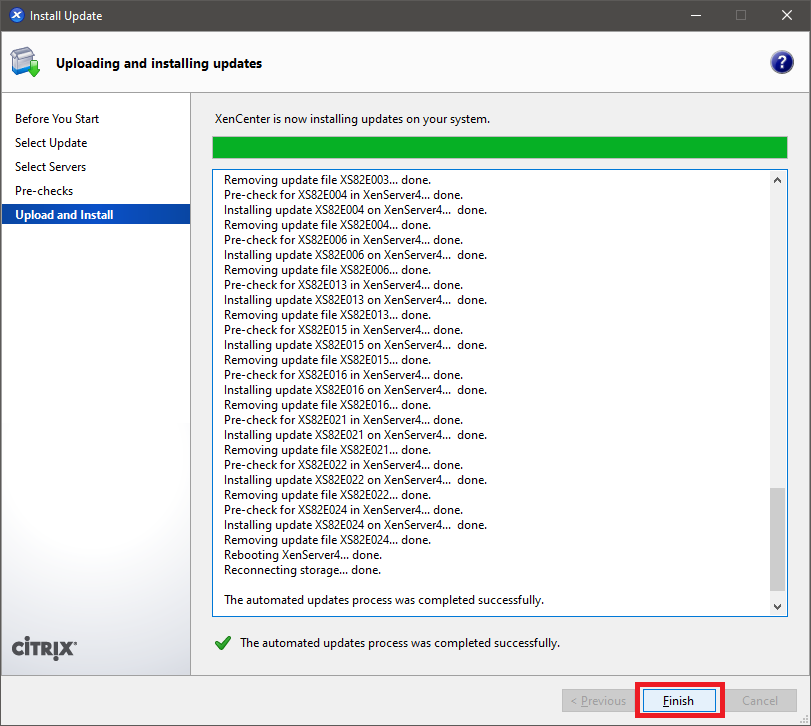Click the 'Rebooting XenServer4... done.' log line
811x726 pixels.
303,555
